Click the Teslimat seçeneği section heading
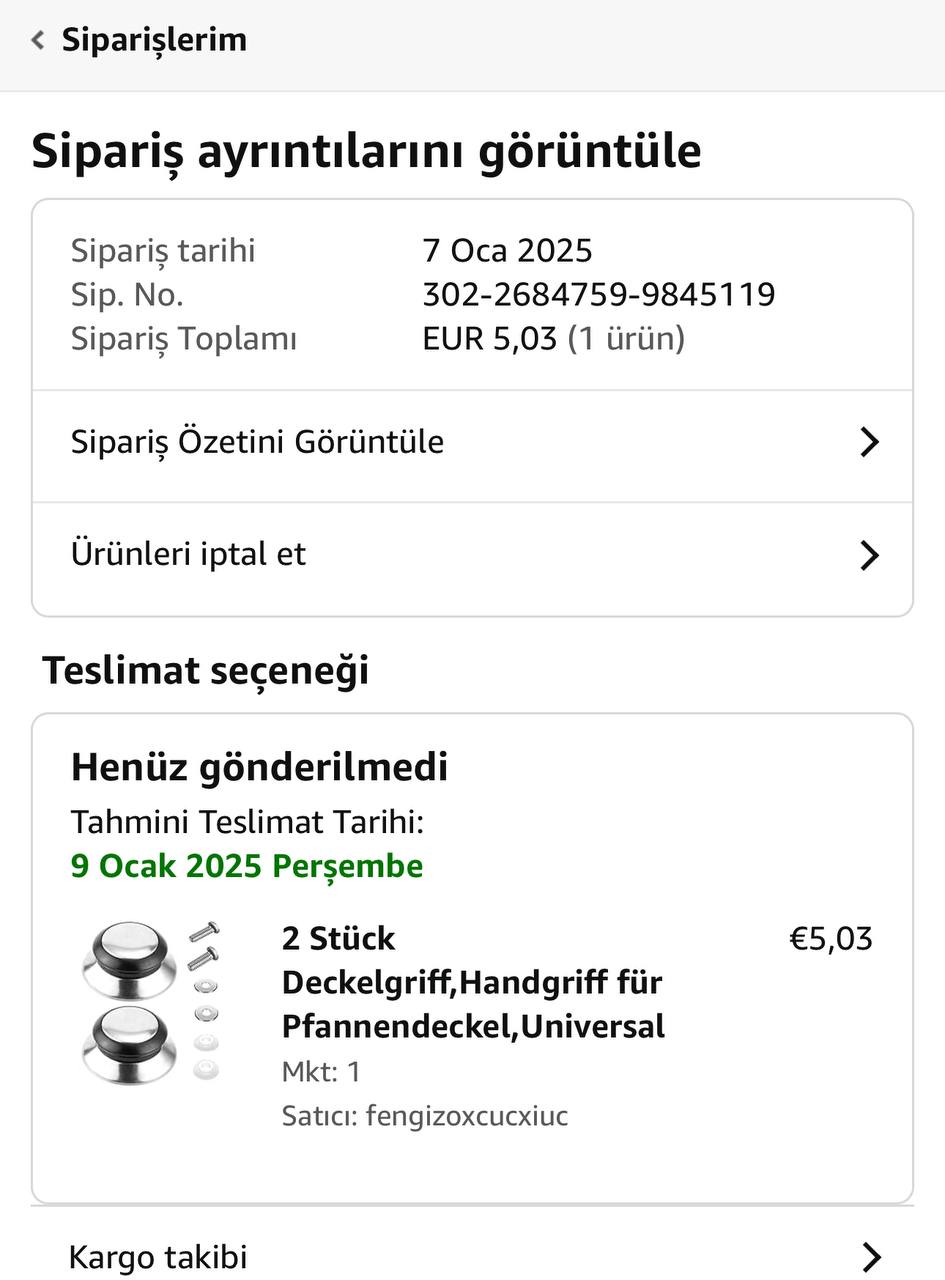This screenshot has height=1280, width=945. (205, 670)
